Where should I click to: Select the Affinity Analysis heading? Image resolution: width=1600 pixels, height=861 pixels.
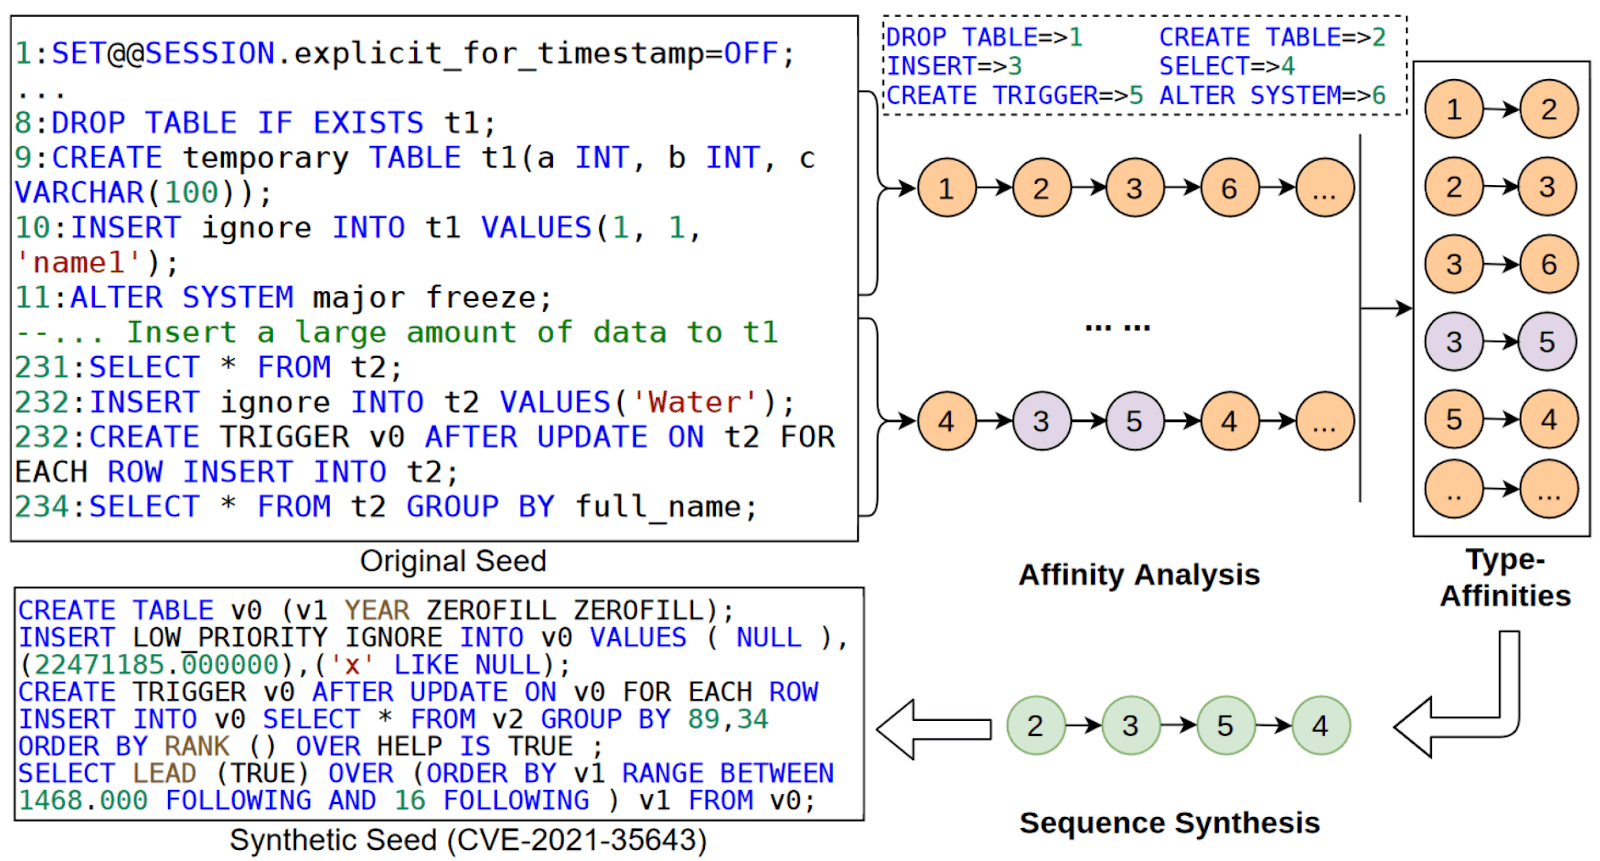pyautogui.click(x=1139, y=575)
